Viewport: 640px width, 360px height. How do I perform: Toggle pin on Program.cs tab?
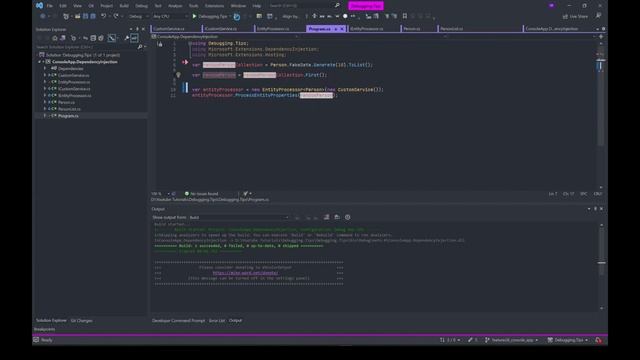336,29
